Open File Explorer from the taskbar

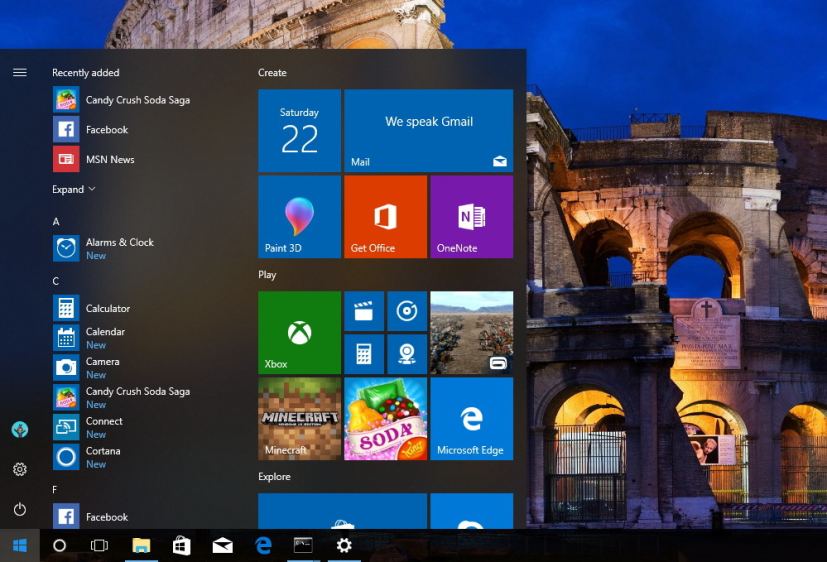[x=141, y=545]
